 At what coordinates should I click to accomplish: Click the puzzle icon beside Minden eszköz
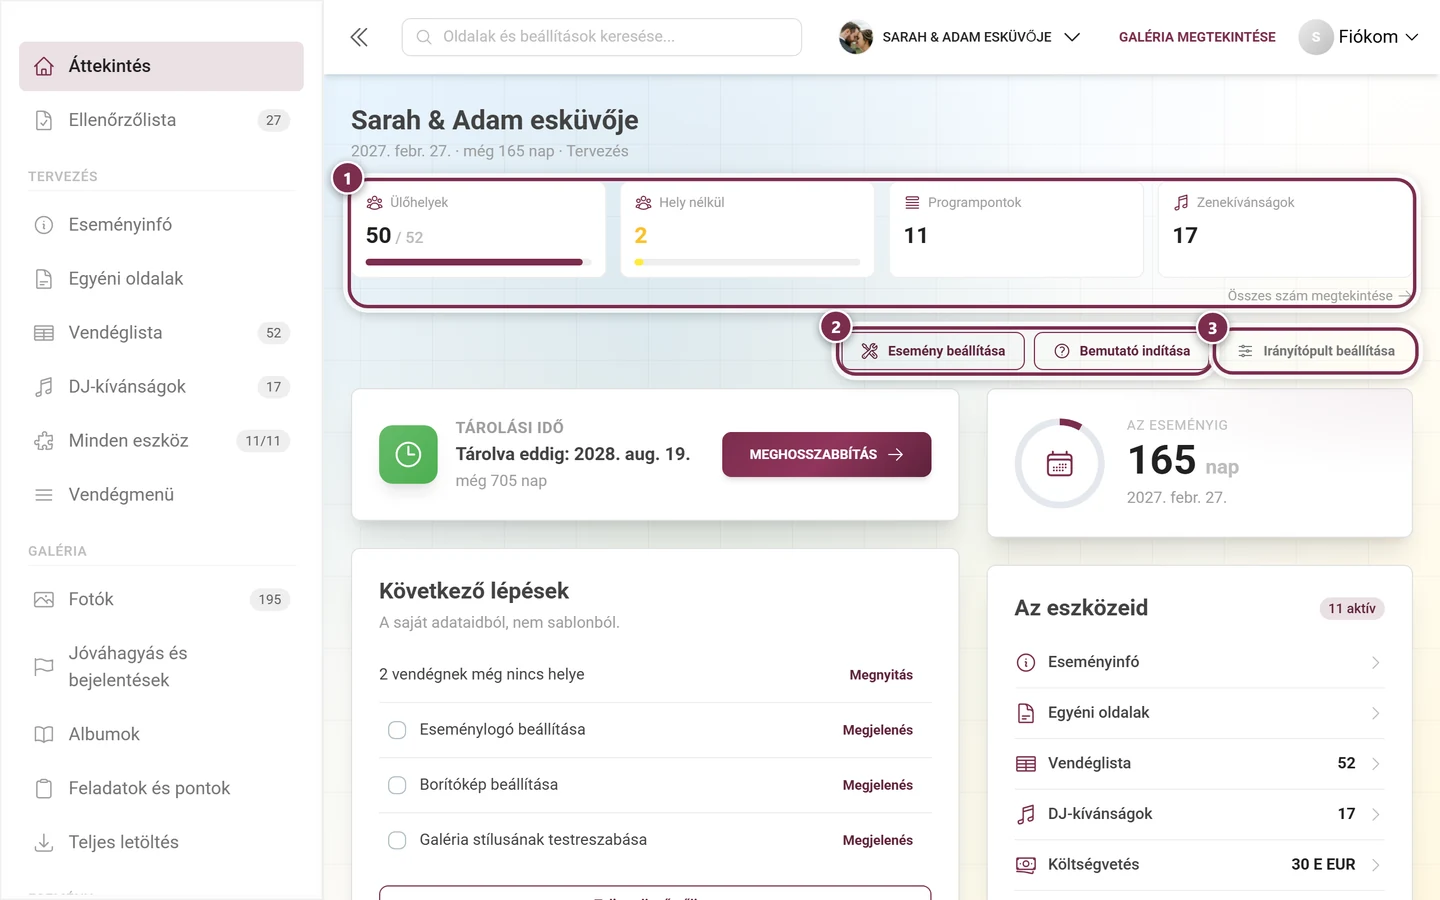tap(44, 441)
